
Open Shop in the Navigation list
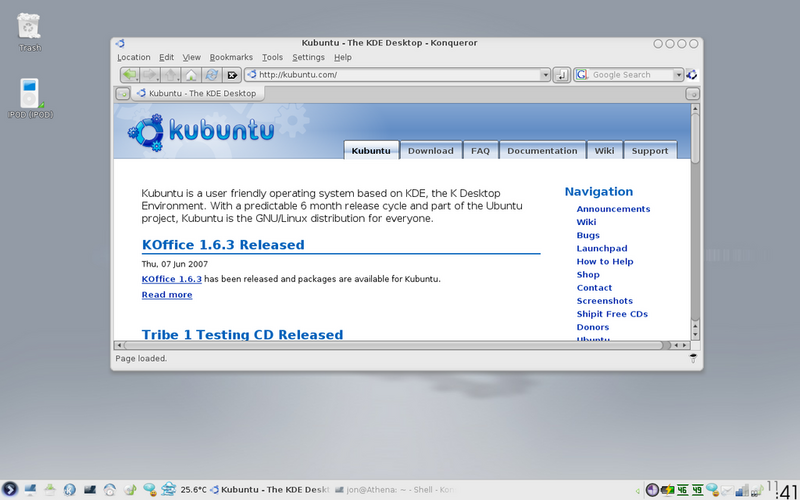[x=588, y=275]
